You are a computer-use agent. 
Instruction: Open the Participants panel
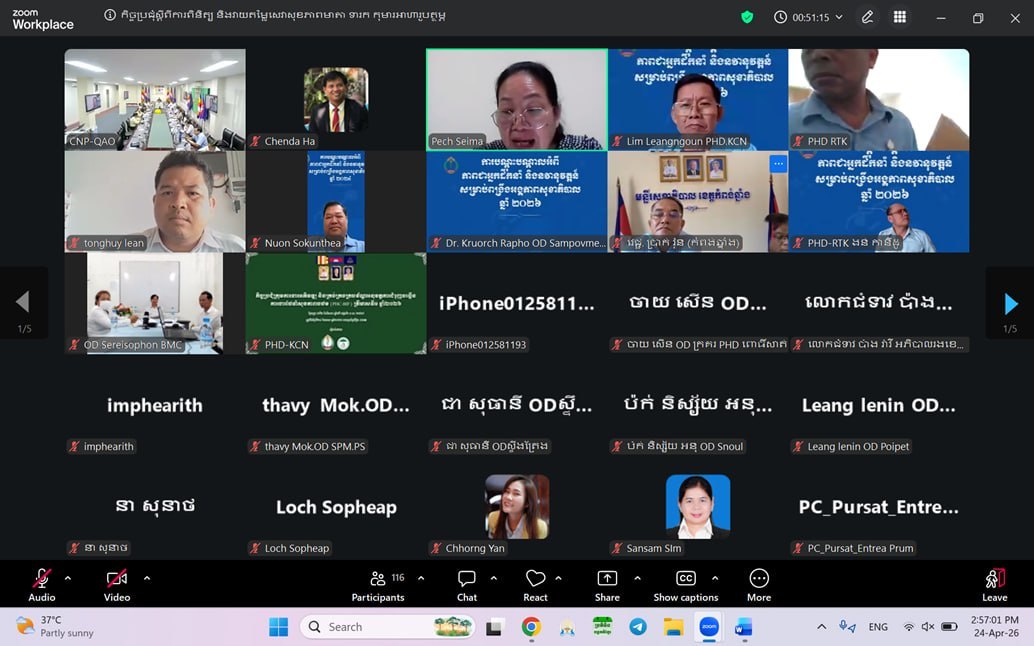pyautogui.click(x=378, y=585)
